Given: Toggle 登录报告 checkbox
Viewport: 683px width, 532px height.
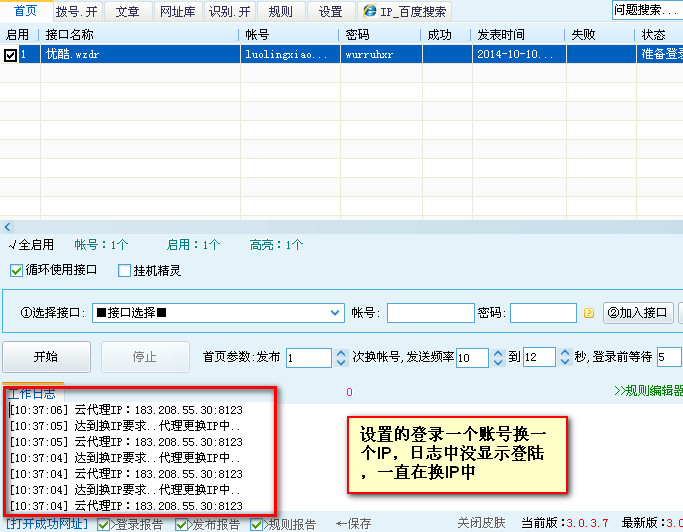Looking at the screenshot, I should click(104, 524).
